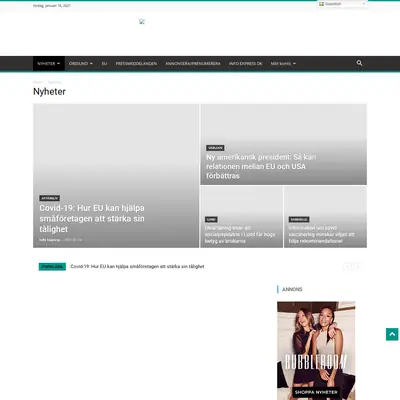
Task: Open INFO EXPRESS DK menu item
Action: coord(245,64)
